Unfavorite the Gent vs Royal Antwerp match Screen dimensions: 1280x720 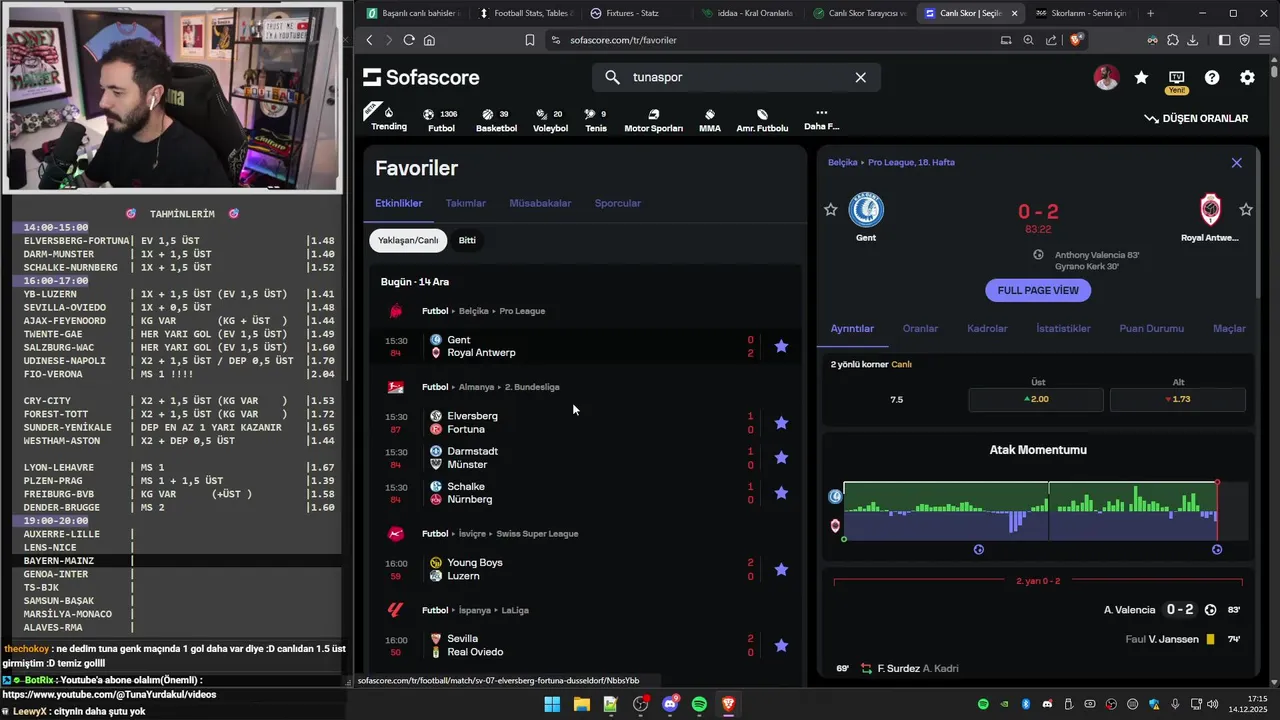781,346
